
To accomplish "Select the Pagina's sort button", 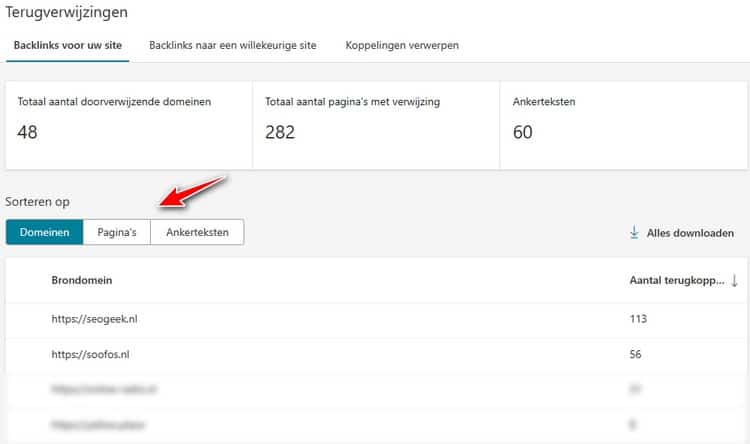I will (117, 232).
